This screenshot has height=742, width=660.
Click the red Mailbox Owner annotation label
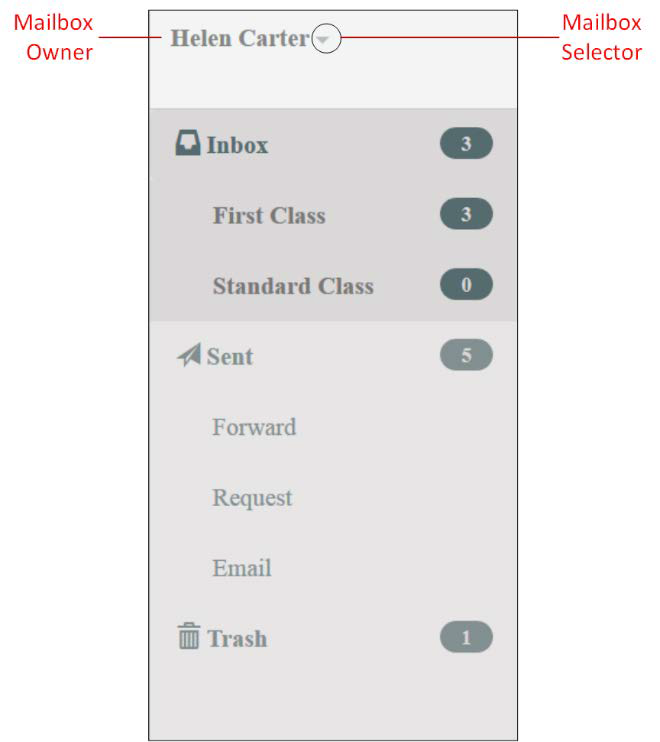click(53, 37)
